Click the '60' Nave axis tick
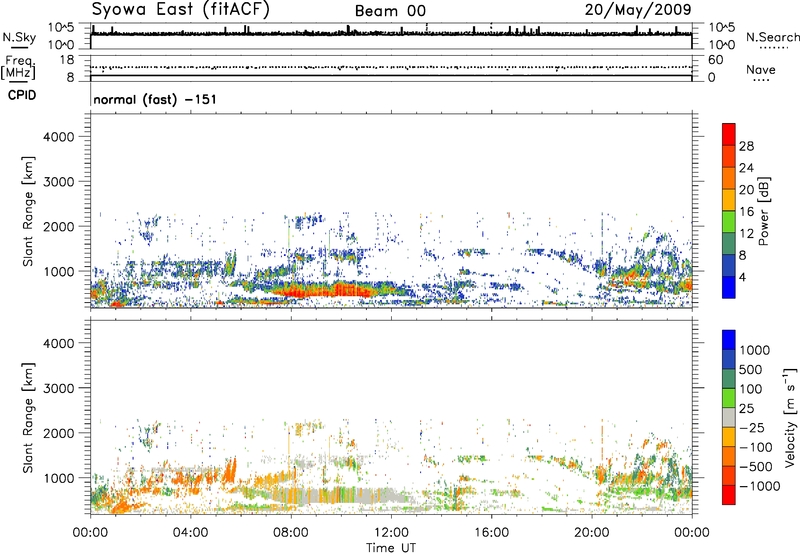Screen dimensions: 800x554 point(715,60)
